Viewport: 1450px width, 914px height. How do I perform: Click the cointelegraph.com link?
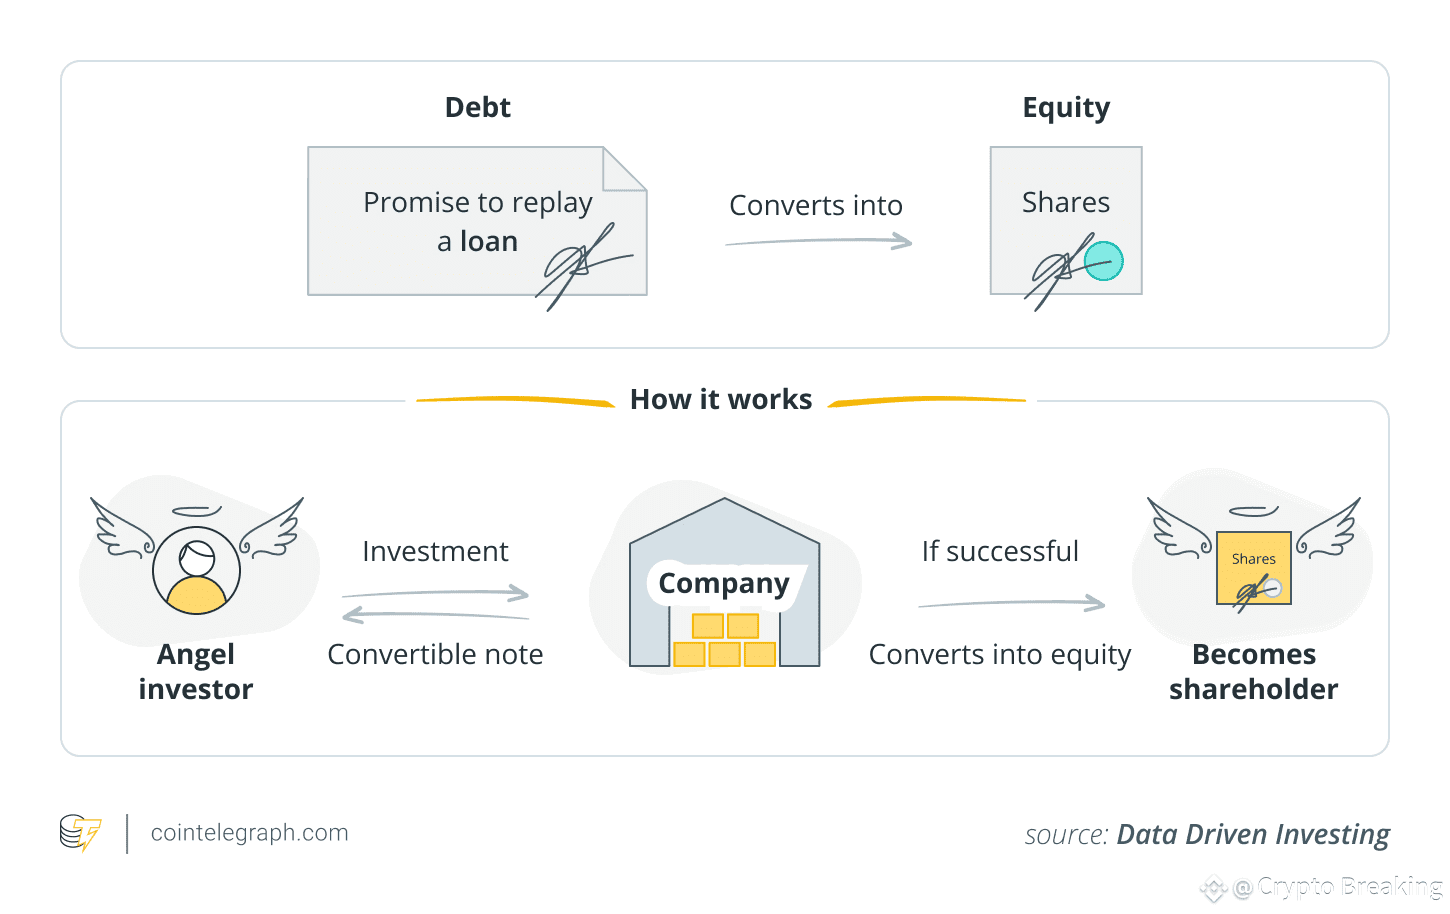tap(249, 833)
